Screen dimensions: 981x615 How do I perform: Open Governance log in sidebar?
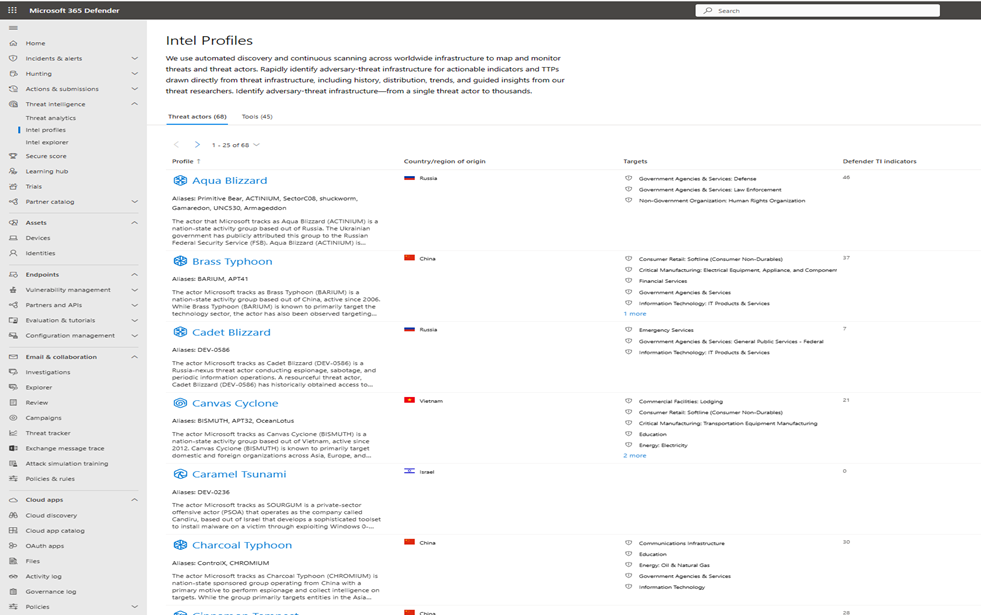51,592
